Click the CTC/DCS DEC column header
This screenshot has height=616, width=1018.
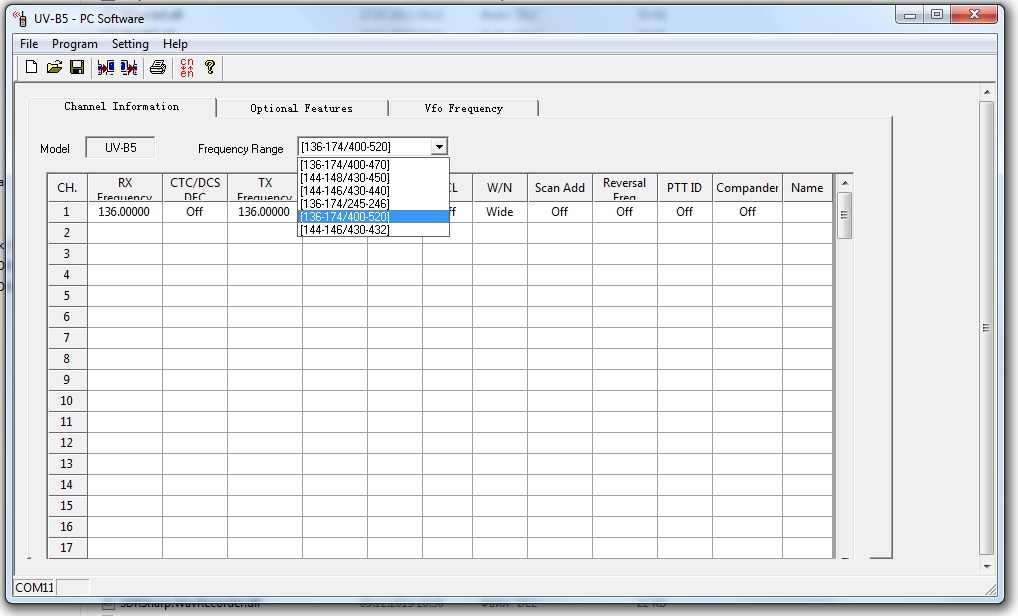(x=195, y=188)
